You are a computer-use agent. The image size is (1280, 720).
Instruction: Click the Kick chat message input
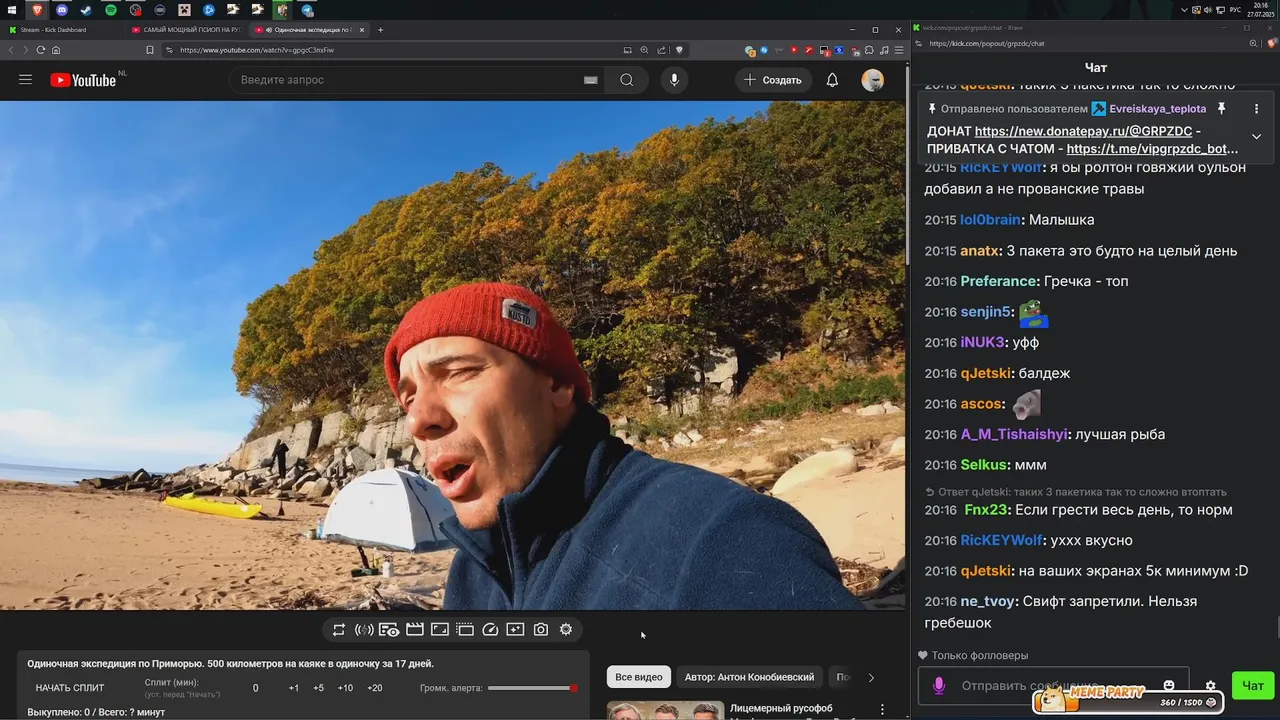point(1053,686)
